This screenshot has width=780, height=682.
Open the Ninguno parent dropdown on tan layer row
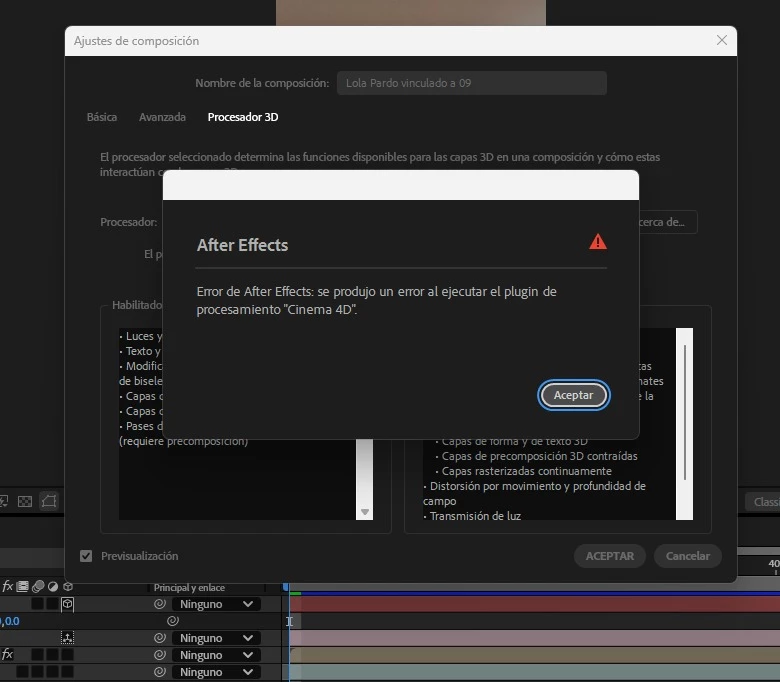216,655
